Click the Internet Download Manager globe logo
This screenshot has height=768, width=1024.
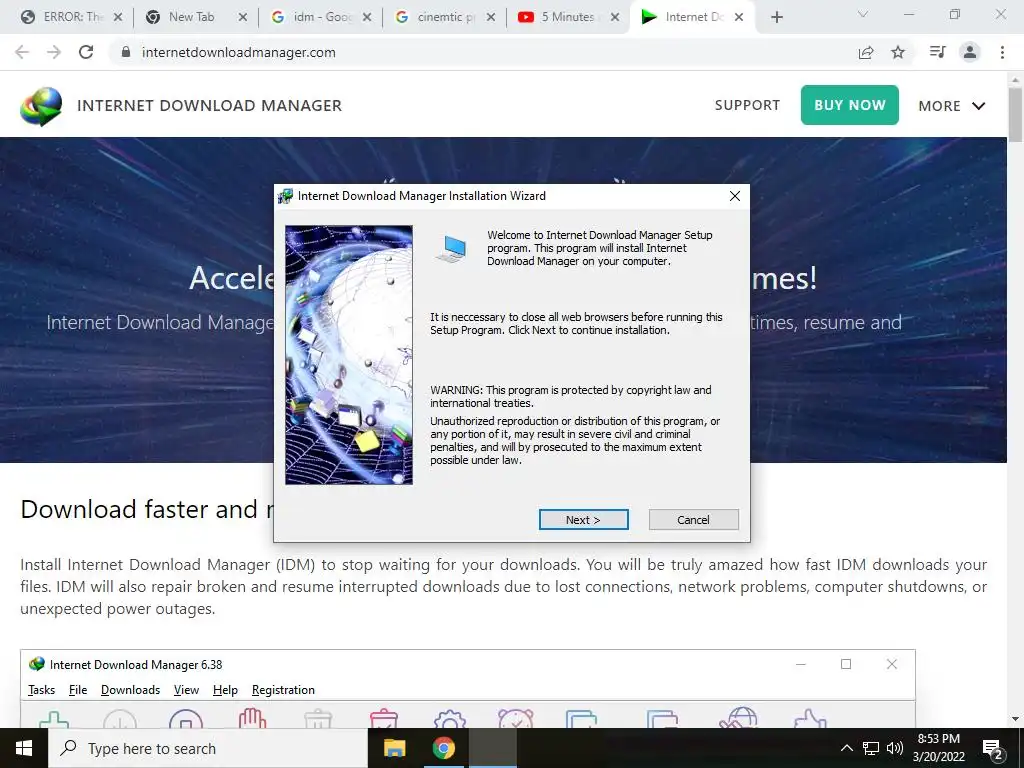[x=41, y=106]
